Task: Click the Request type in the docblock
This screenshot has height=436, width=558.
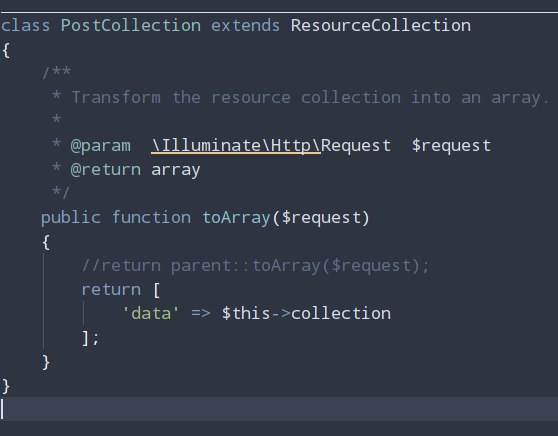Action: pyautogui.click(x=356, y=146)
